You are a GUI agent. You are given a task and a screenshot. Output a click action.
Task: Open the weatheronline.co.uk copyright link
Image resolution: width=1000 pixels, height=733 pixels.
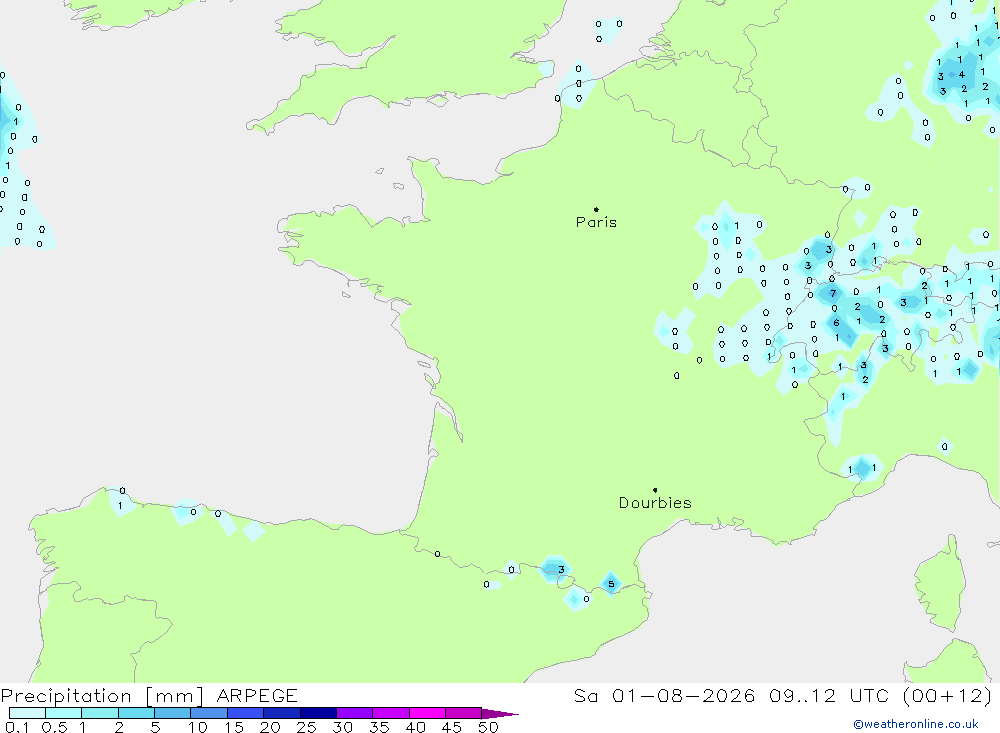[x=916, y=724]
